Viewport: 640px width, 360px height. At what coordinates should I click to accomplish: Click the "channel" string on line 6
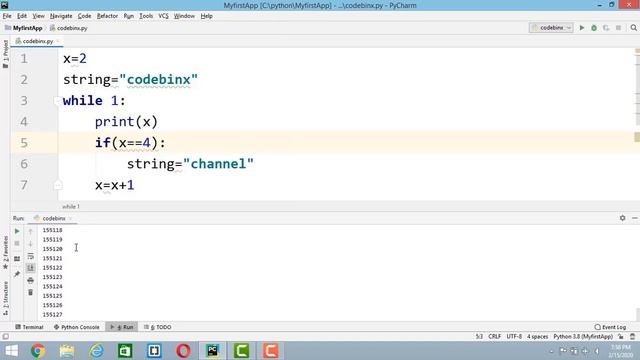(218, 164)
